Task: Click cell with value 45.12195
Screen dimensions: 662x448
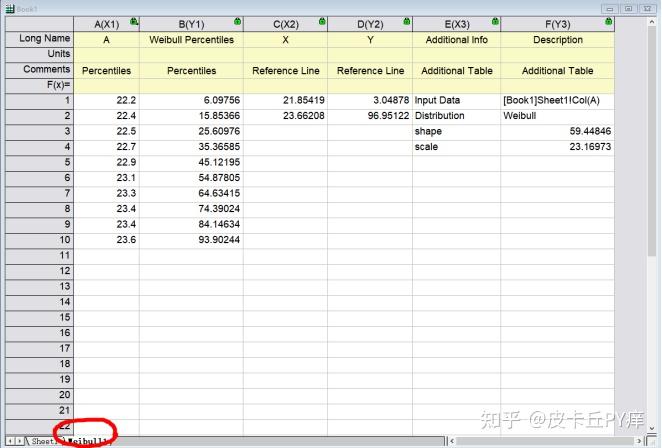Action: click(191, 162)
